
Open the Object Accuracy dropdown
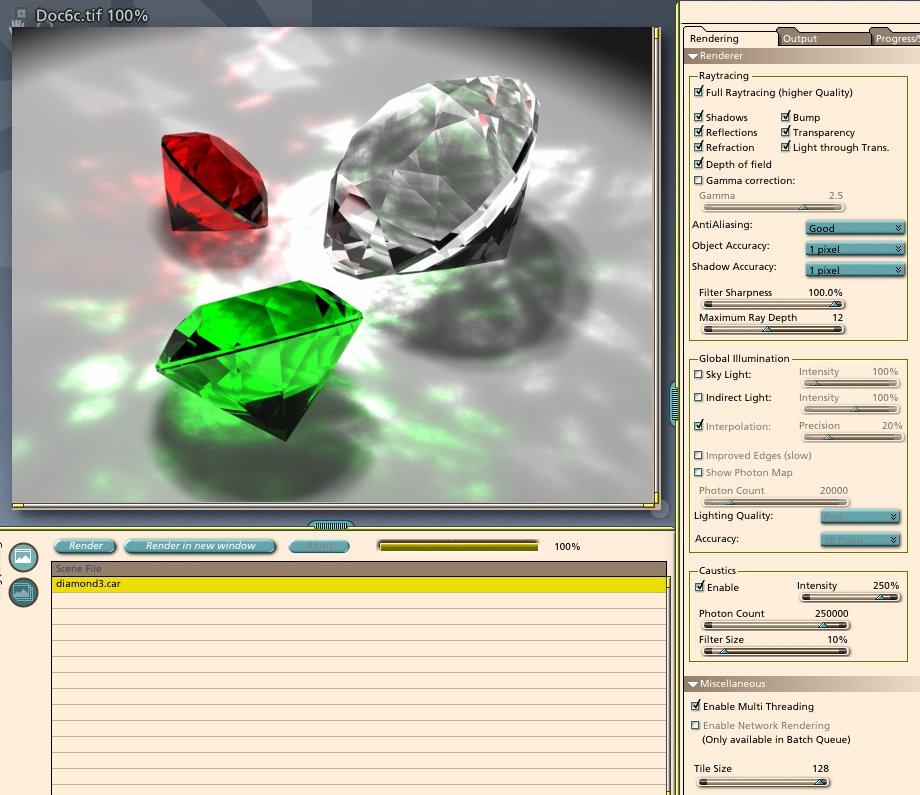[x=855, y=248]
